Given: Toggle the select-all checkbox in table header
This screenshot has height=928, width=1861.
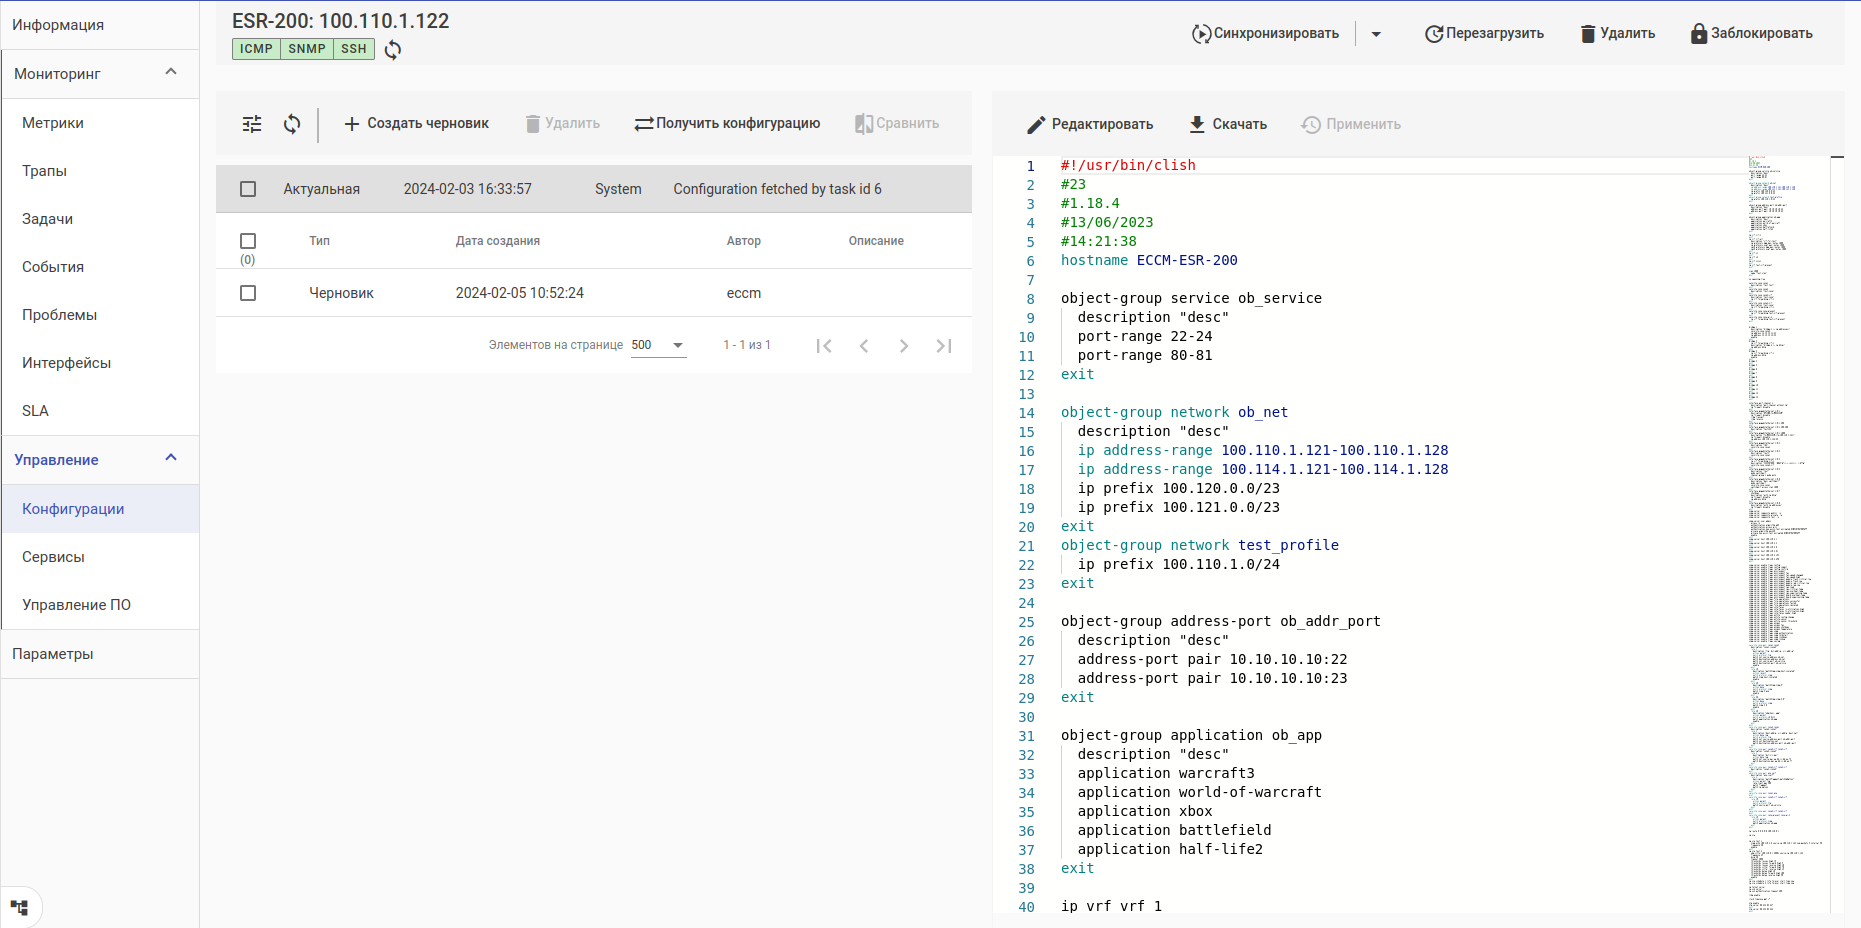Looking at the screenshot, I should coord(248,241).
